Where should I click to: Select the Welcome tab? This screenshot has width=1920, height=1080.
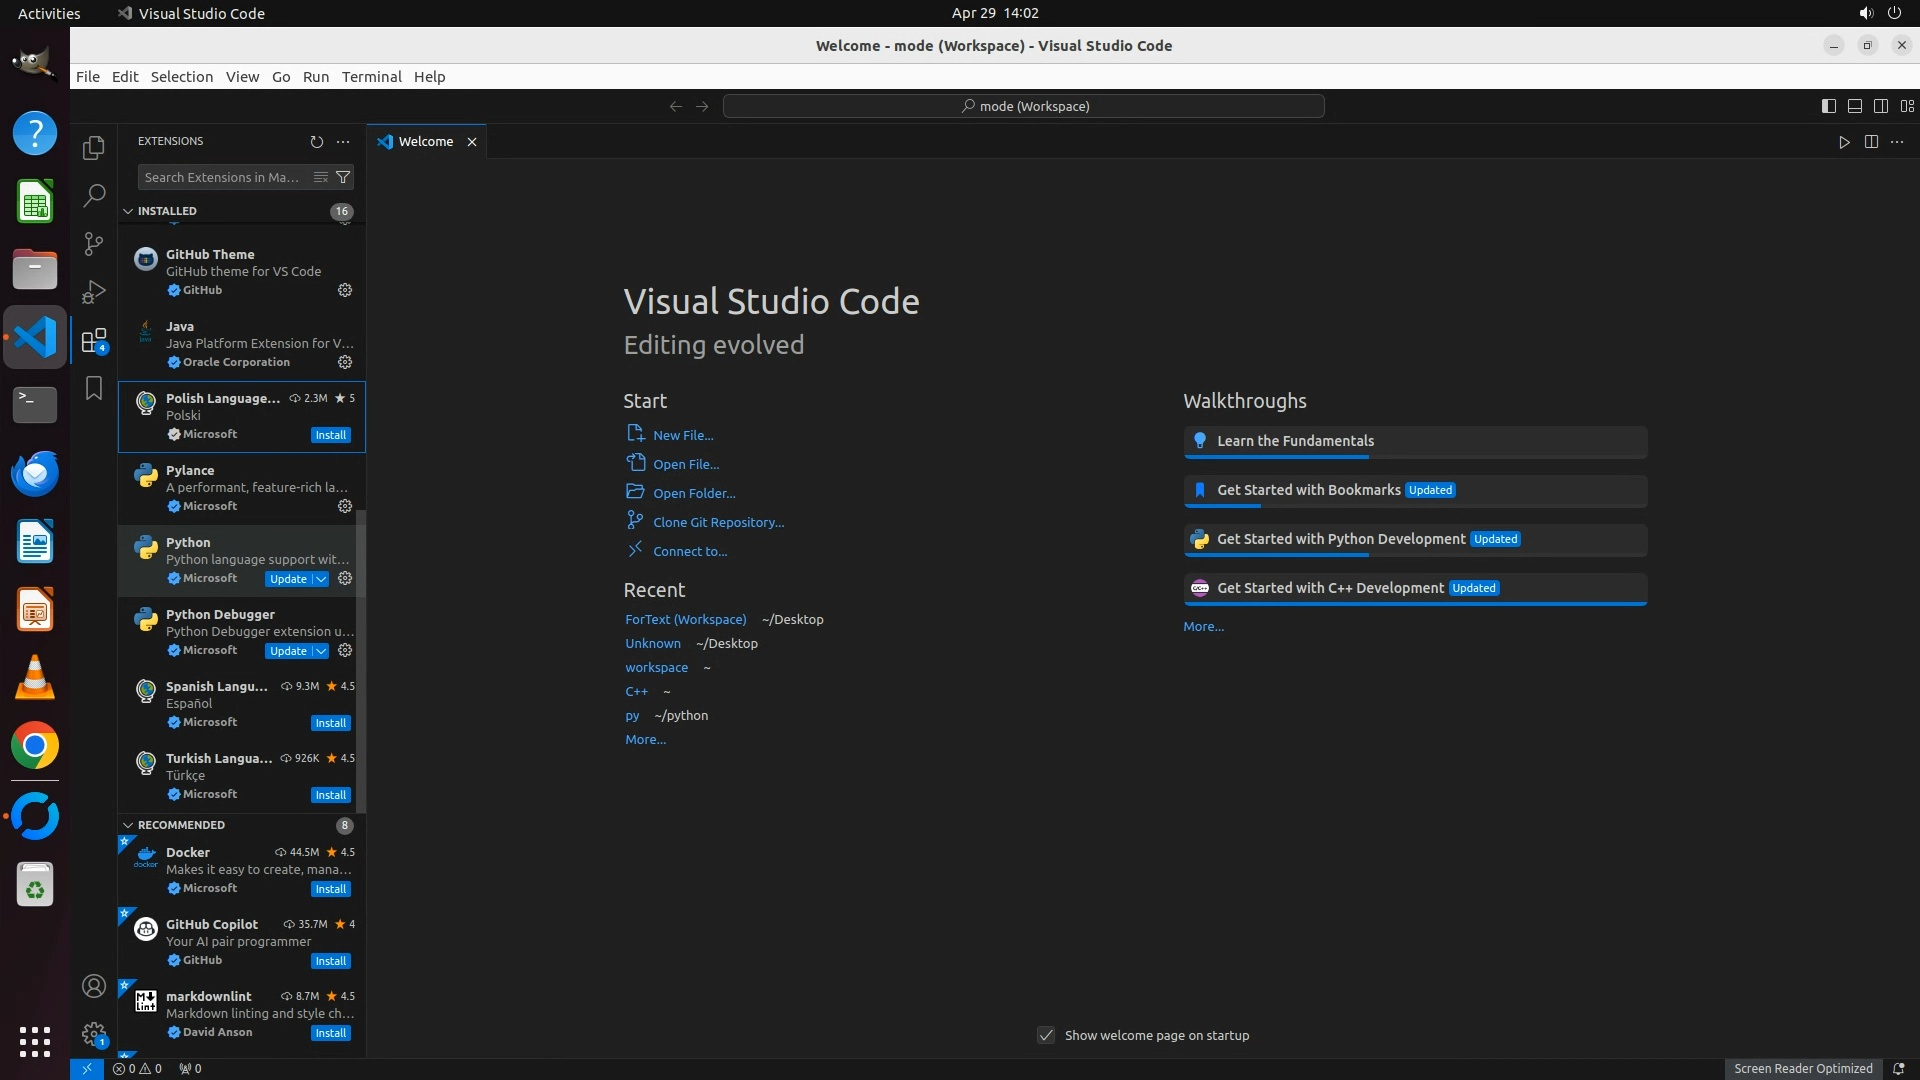click(x=425, y=142)
